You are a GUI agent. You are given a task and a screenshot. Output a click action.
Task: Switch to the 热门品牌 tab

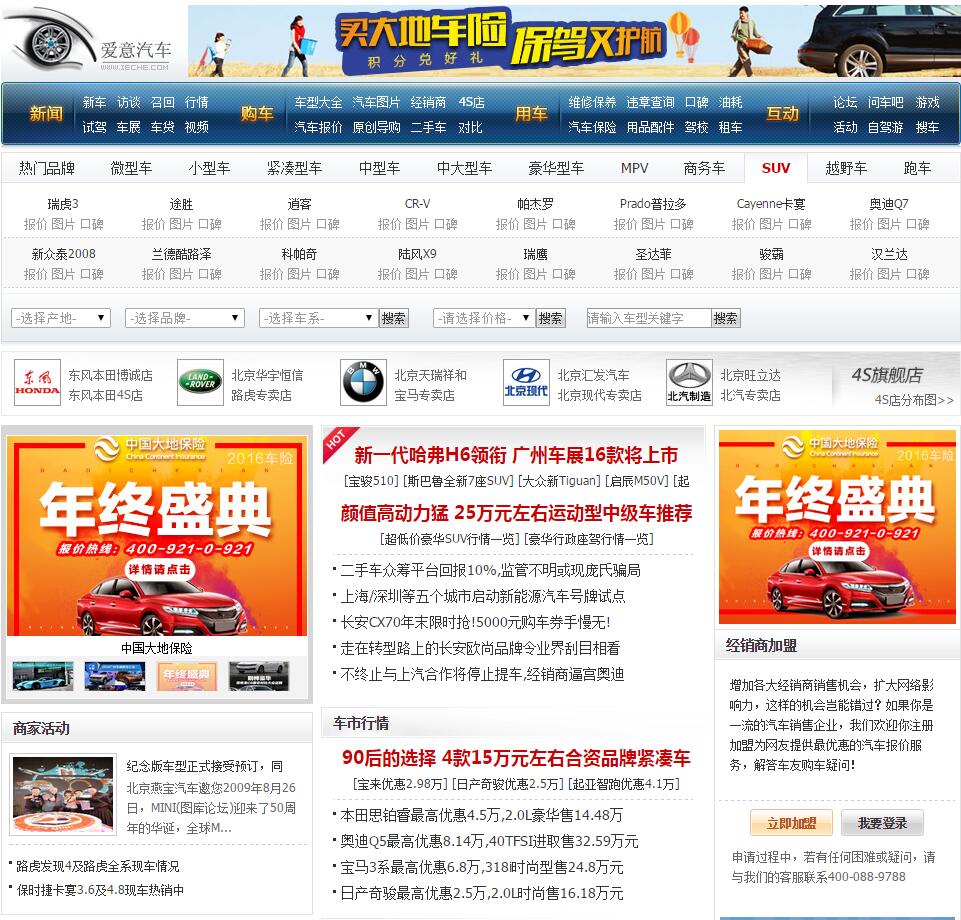click(x=47, y=168)
